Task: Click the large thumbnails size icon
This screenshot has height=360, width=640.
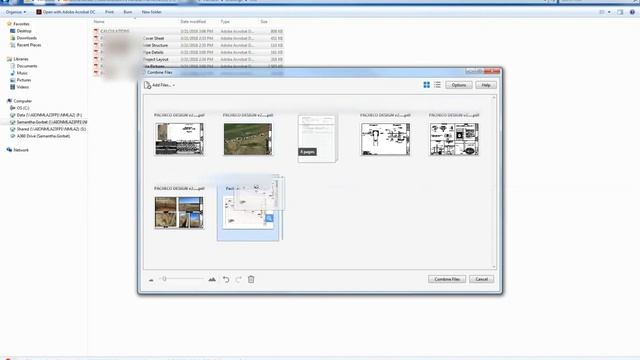Action: (x=212, y=280)
